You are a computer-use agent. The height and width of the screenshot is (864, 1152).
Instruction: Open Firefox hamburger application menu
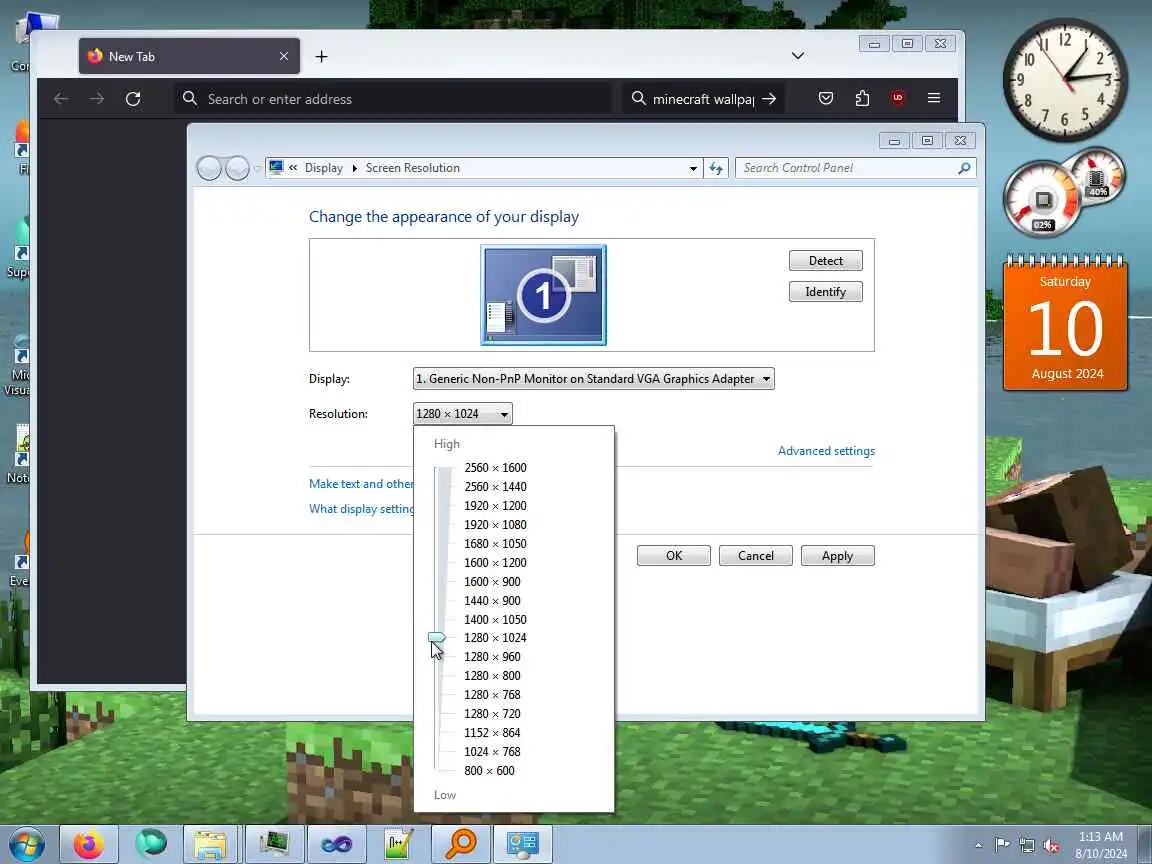coord(934,98)
